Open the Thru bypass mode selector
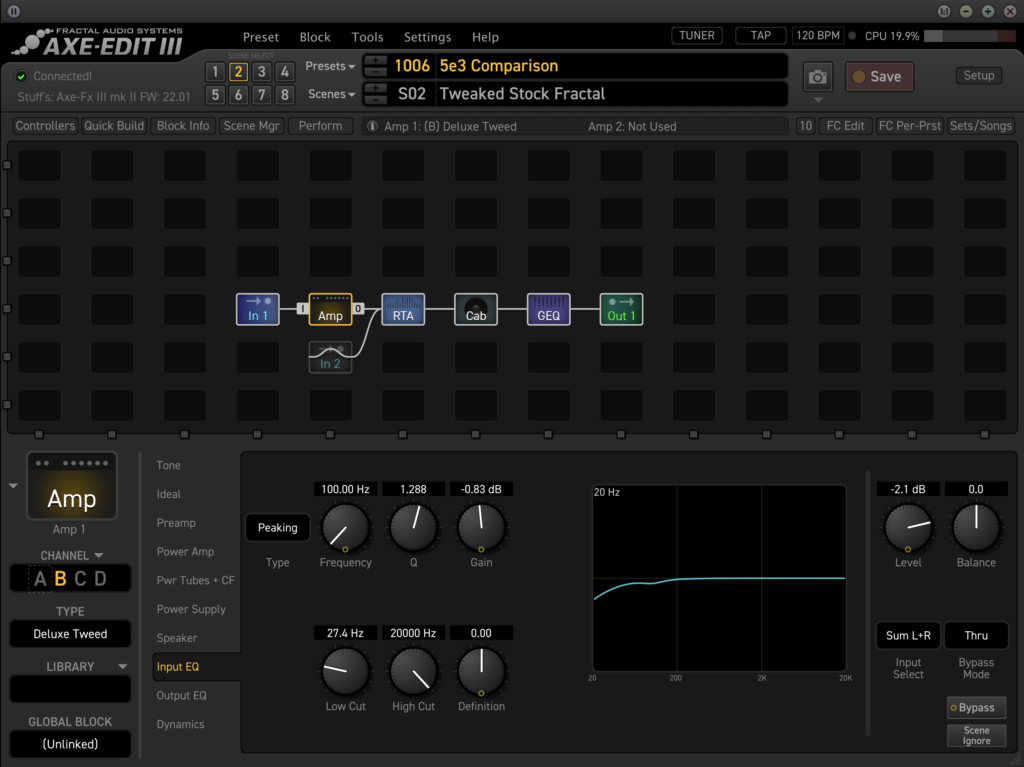This screenshot has height=767, width=1024. (976, 636)
